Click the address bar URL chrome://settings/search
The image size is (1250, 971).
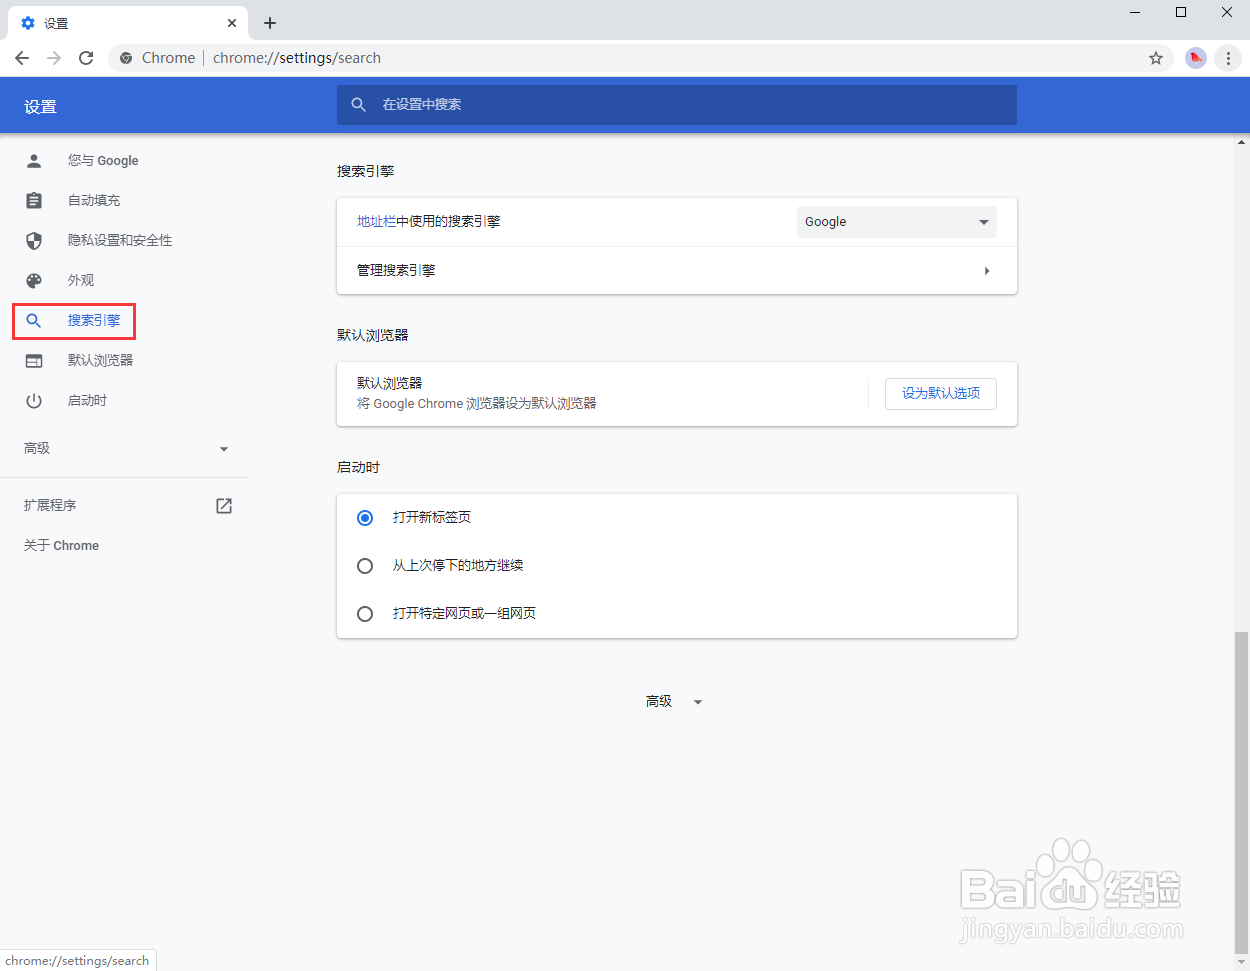tap(297, 58)
